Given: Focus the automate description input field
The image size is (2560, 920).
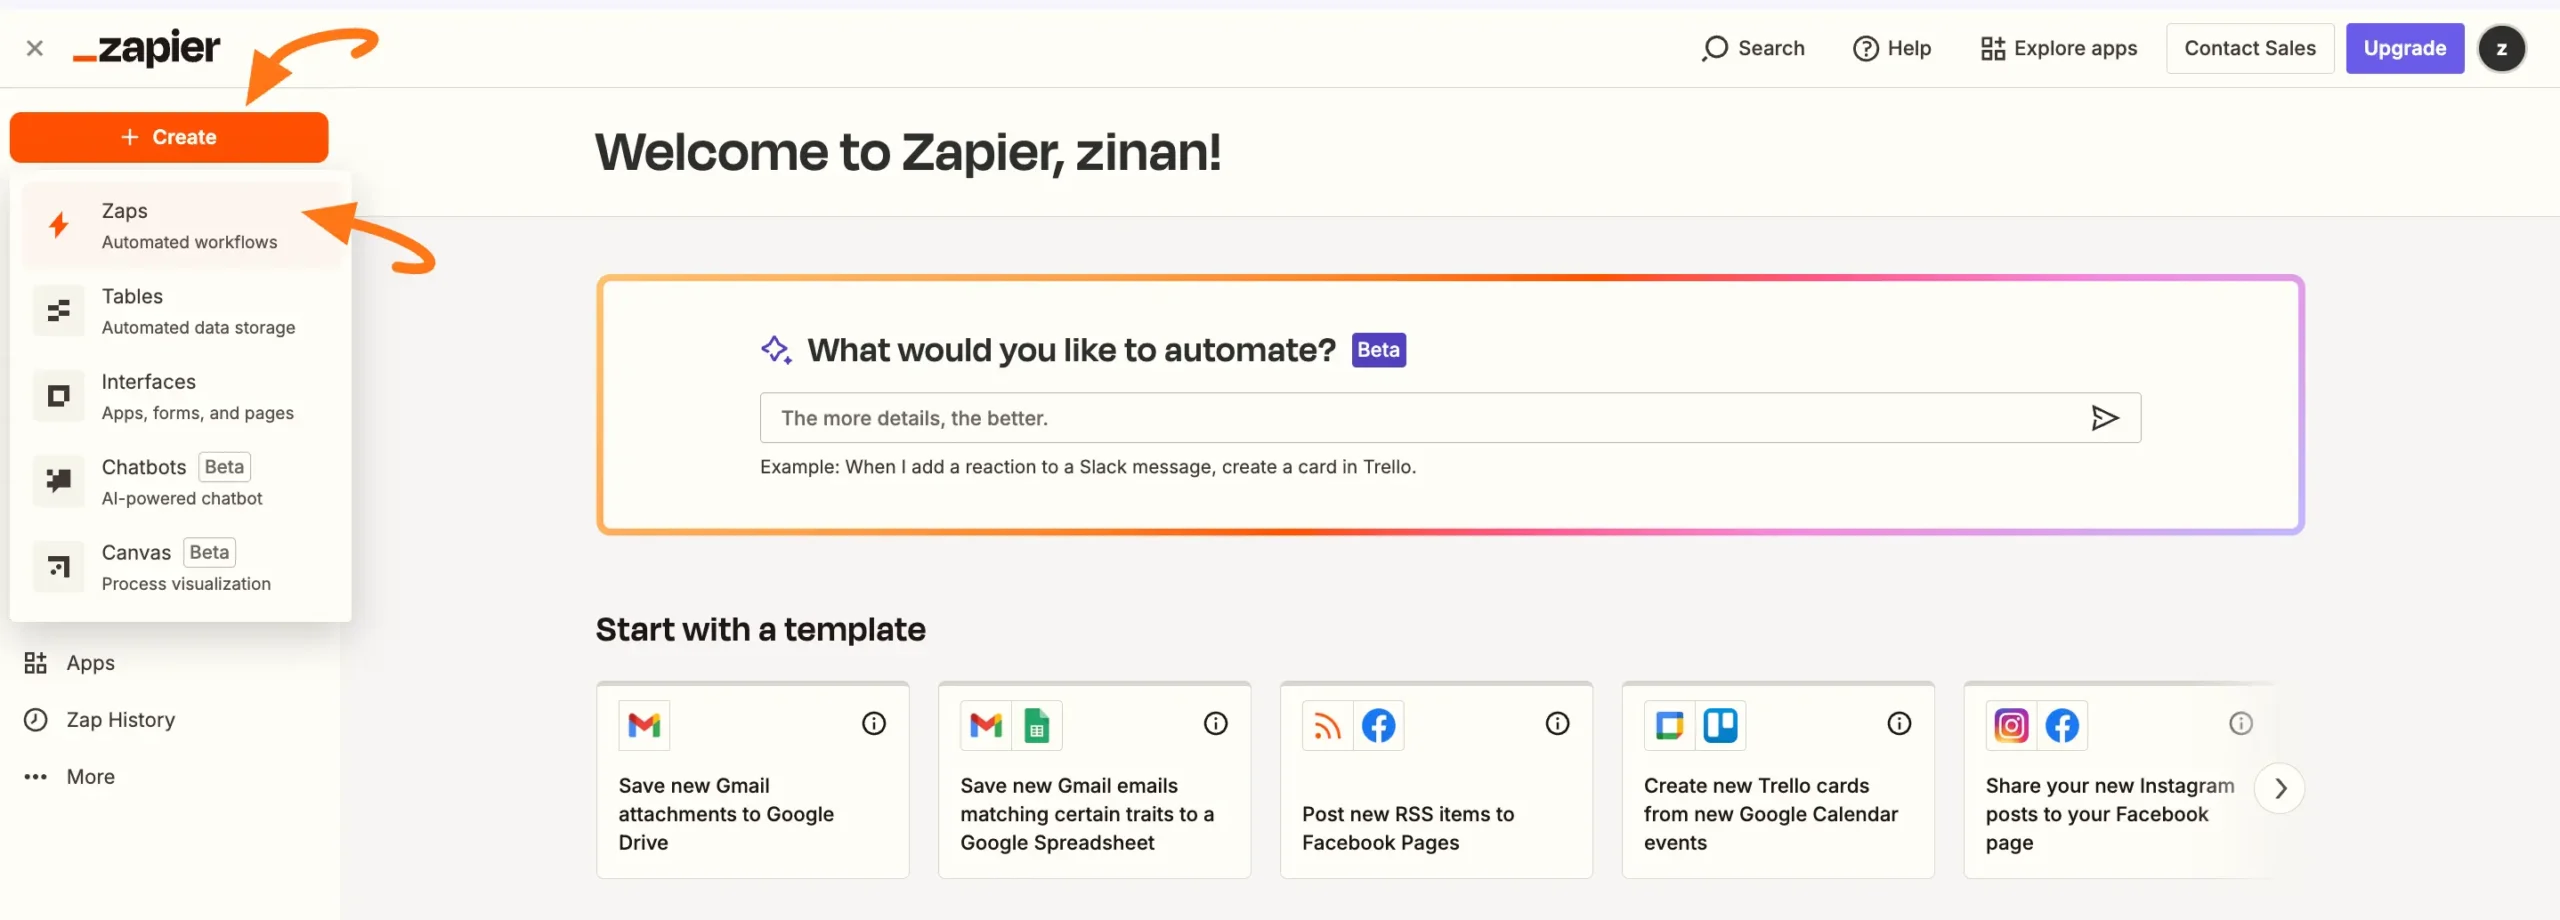Looking at the screenshot, I should click(1420, 418).
